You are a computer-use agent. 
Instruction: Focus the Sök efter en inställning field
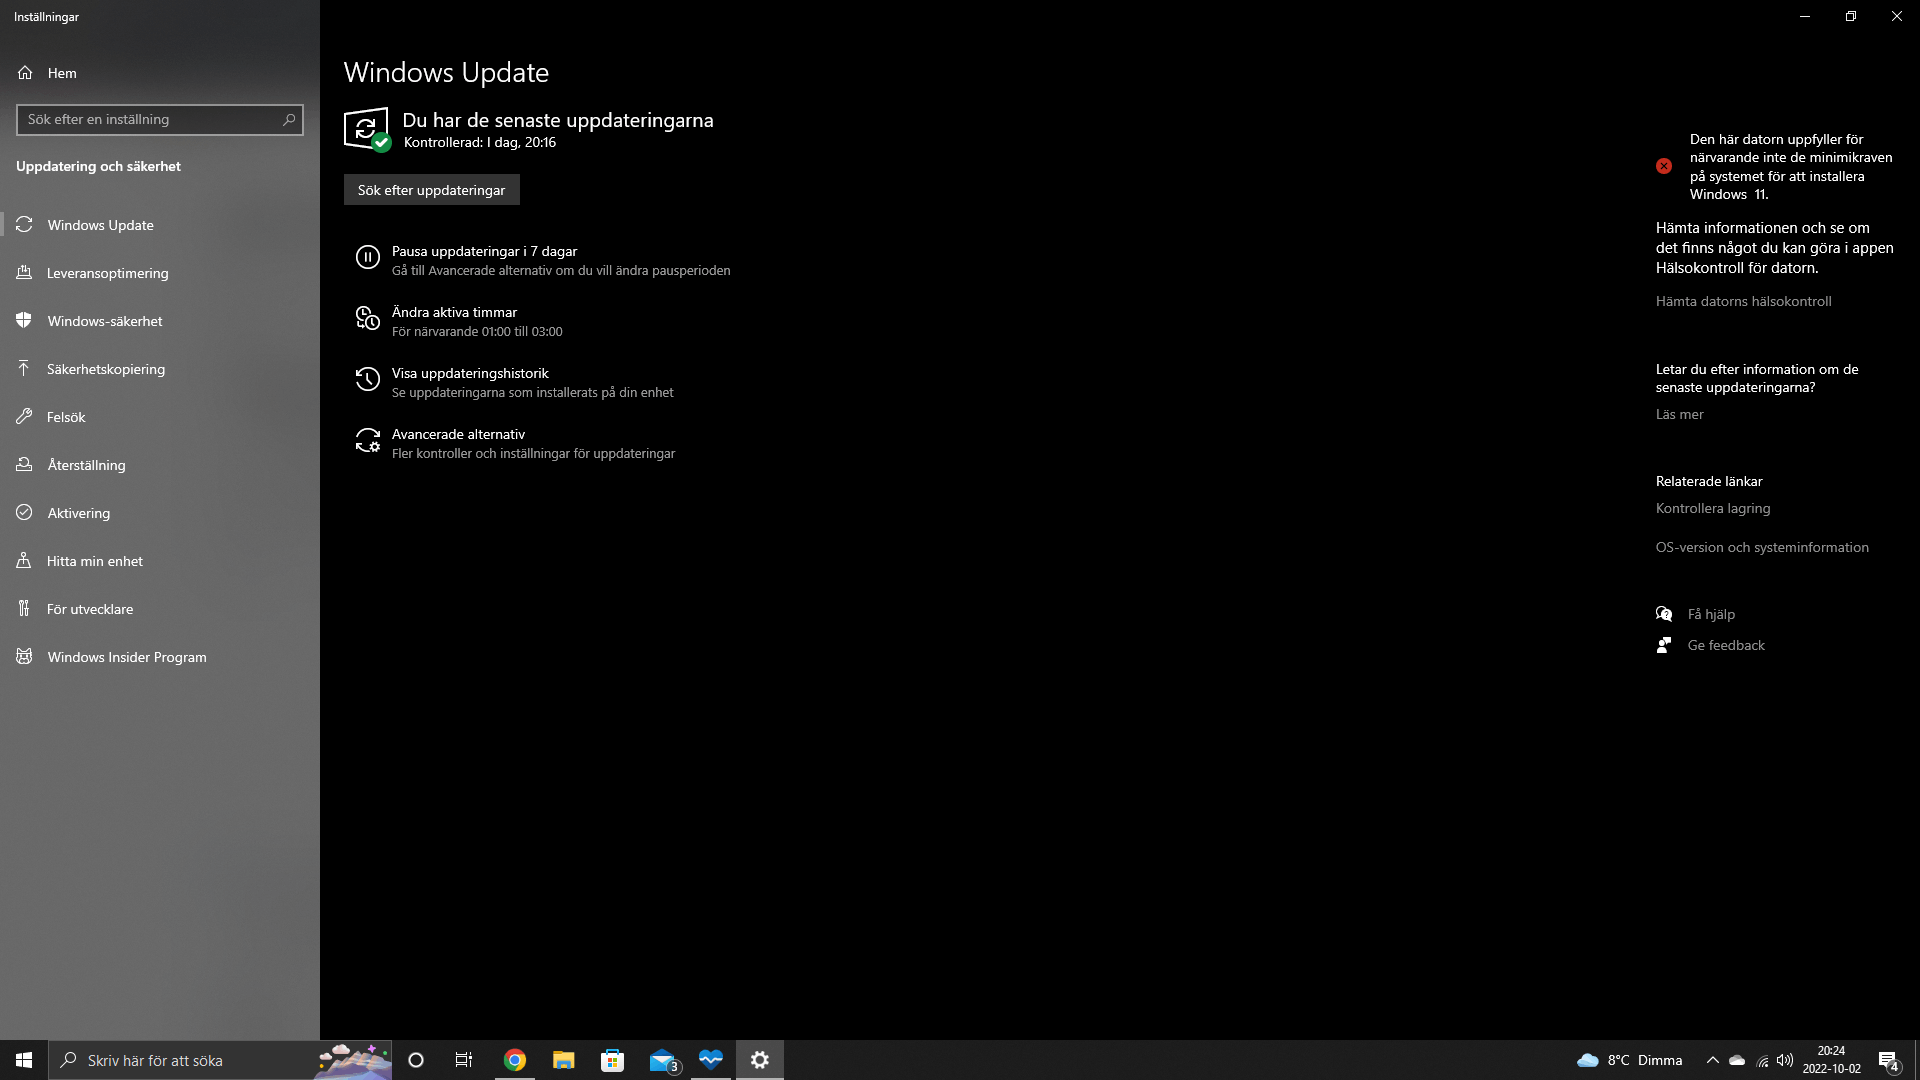click(x=160, y=120)
